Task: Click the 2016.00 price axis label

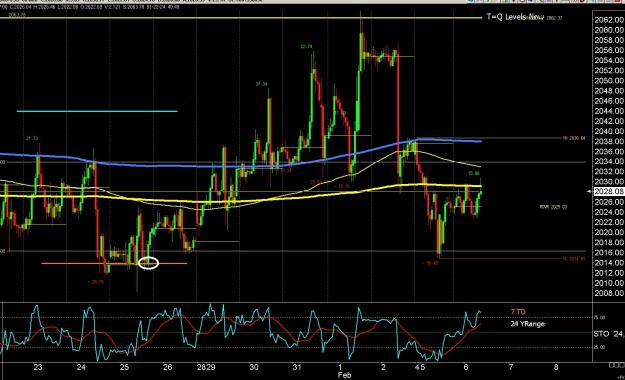Action: pyautogui.click(x=609, y=252)
